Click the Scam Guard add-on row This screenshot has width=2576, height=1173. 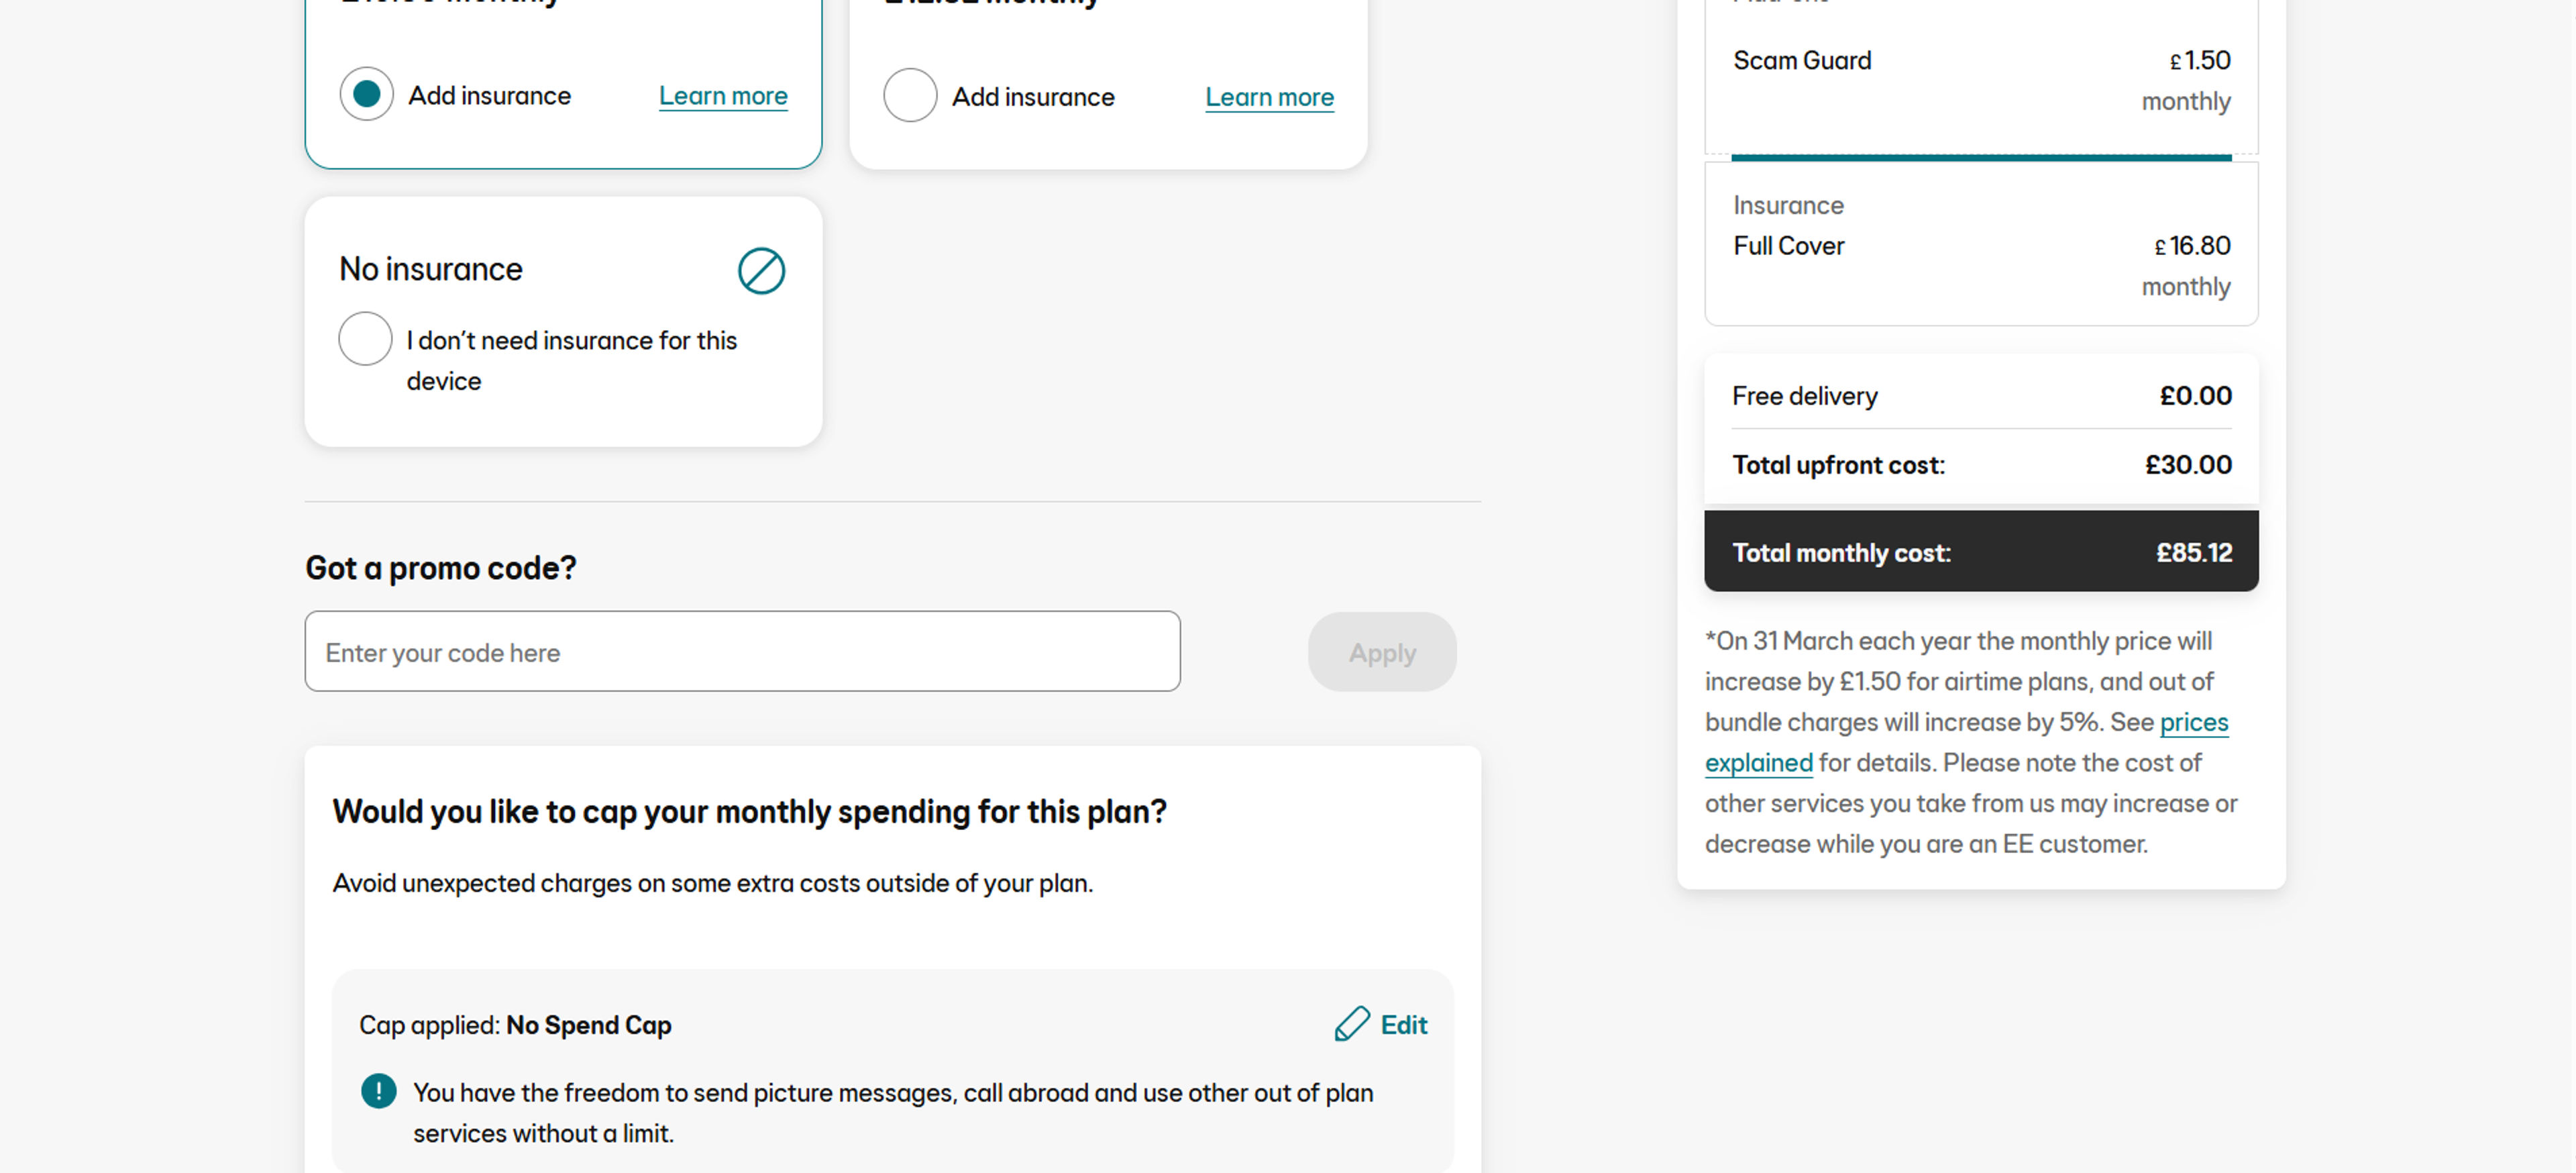pos(1981,80)
